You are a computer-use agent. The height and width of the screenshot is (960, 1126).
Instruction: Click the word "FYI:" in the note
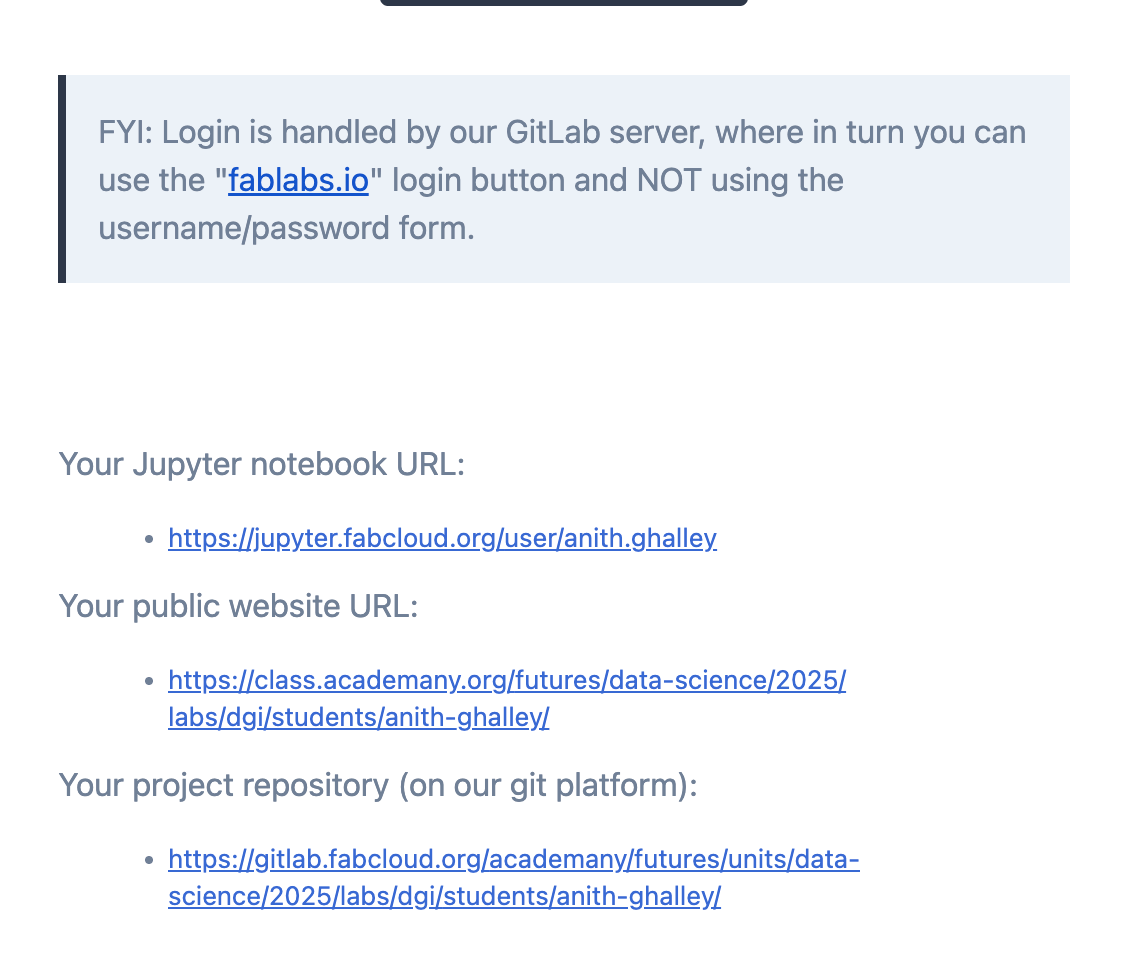tap(125, 133)
